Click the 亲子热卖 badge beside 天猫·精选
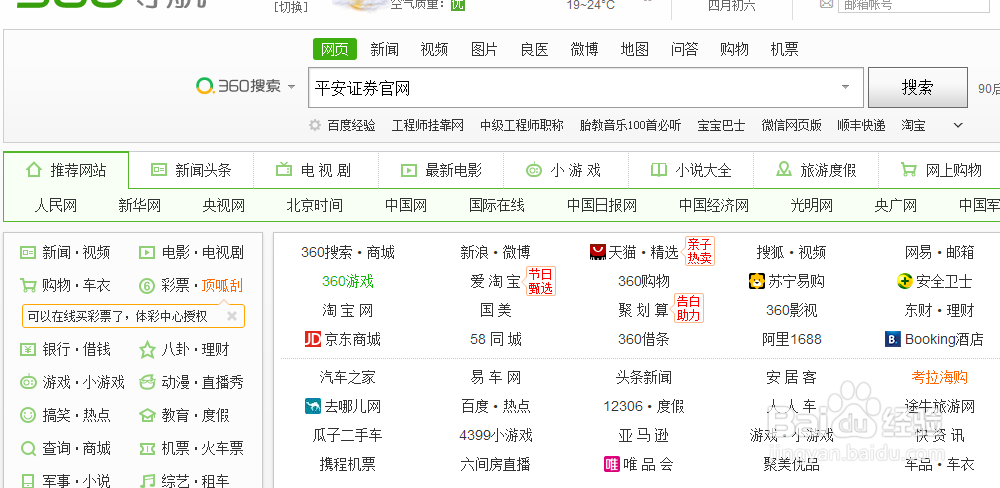The image size is (1000, 488). (x=700, y=251)
